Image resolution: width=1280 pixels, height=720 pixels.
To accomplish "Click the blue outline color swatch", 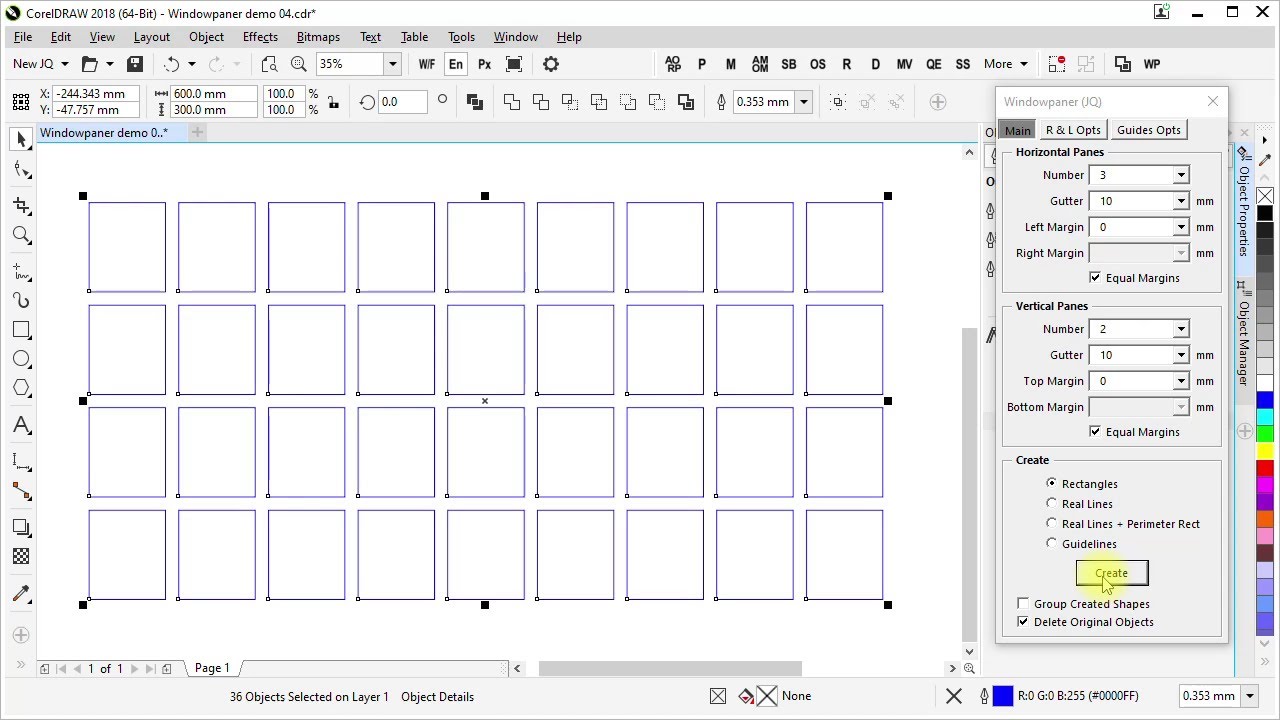I will tap(1003, 696).
